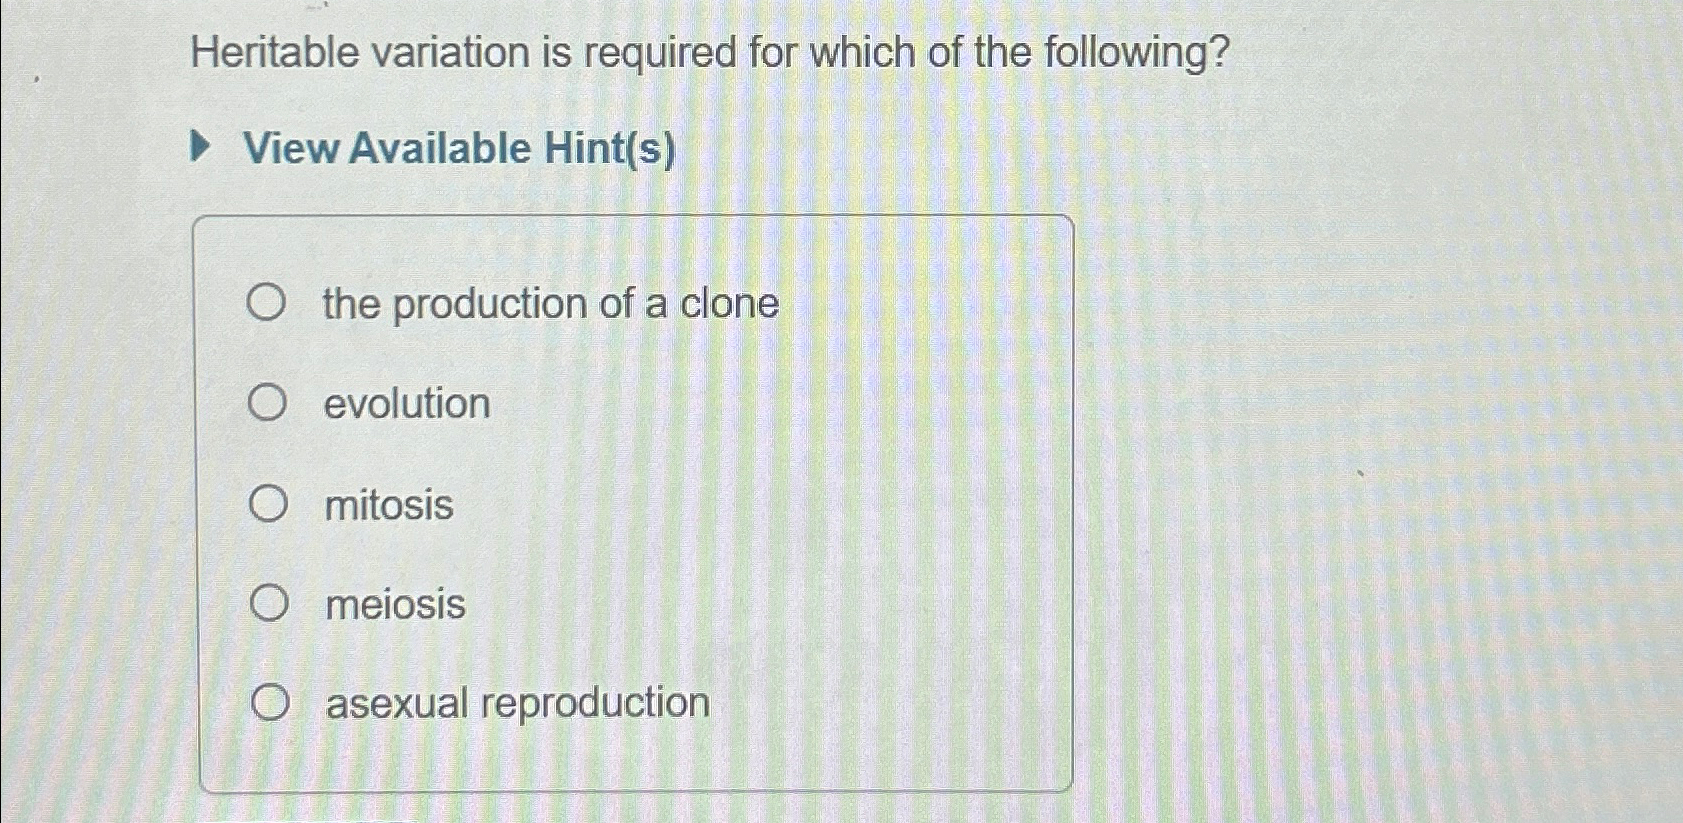The width and height of the screenshot is (1683, 823).
Task: Click the asexual reproduction label
Action: (x=516, y=704)
